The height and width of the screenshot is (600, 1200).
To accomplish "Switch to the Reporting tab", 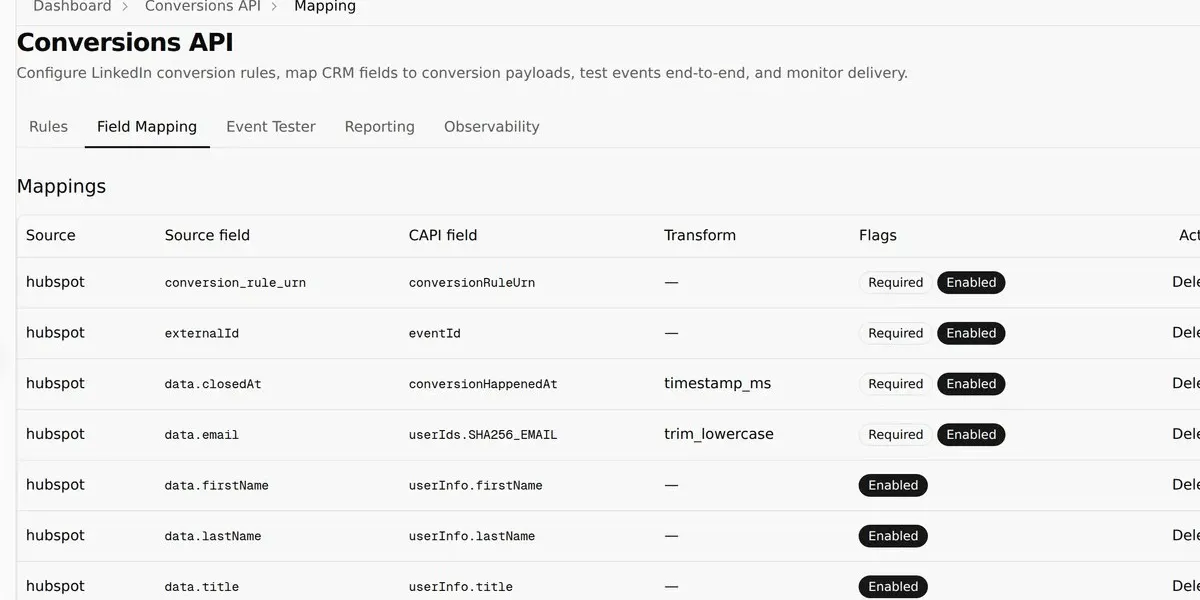I will 379,127.
